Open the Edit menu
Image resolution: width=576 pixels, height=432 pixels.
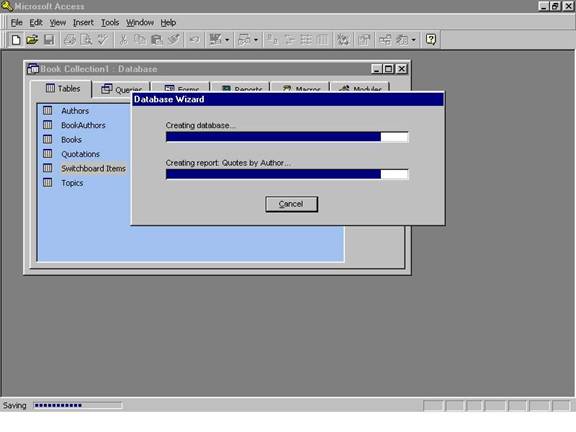[x=36, y=23]
